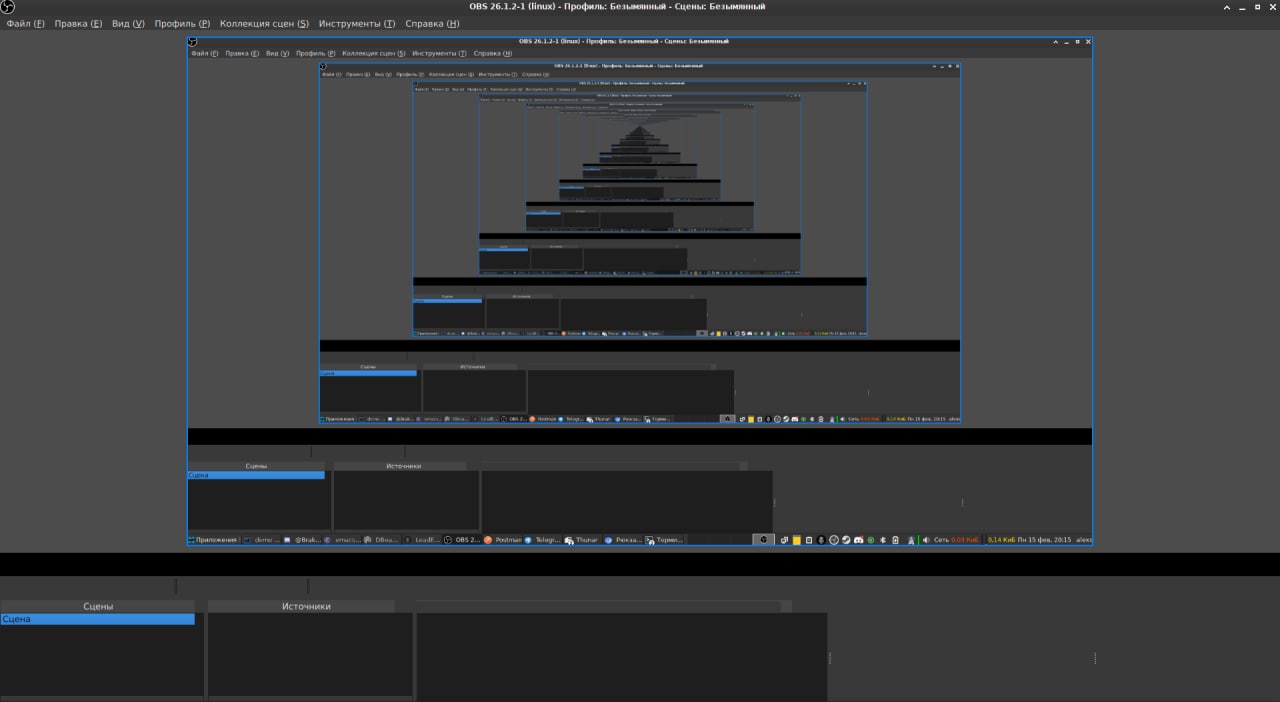This screenshot has height=702, width=1280.
Task: Click the Discord tray icon in the largest preview taskbar
Action: [x=859, y=540]
